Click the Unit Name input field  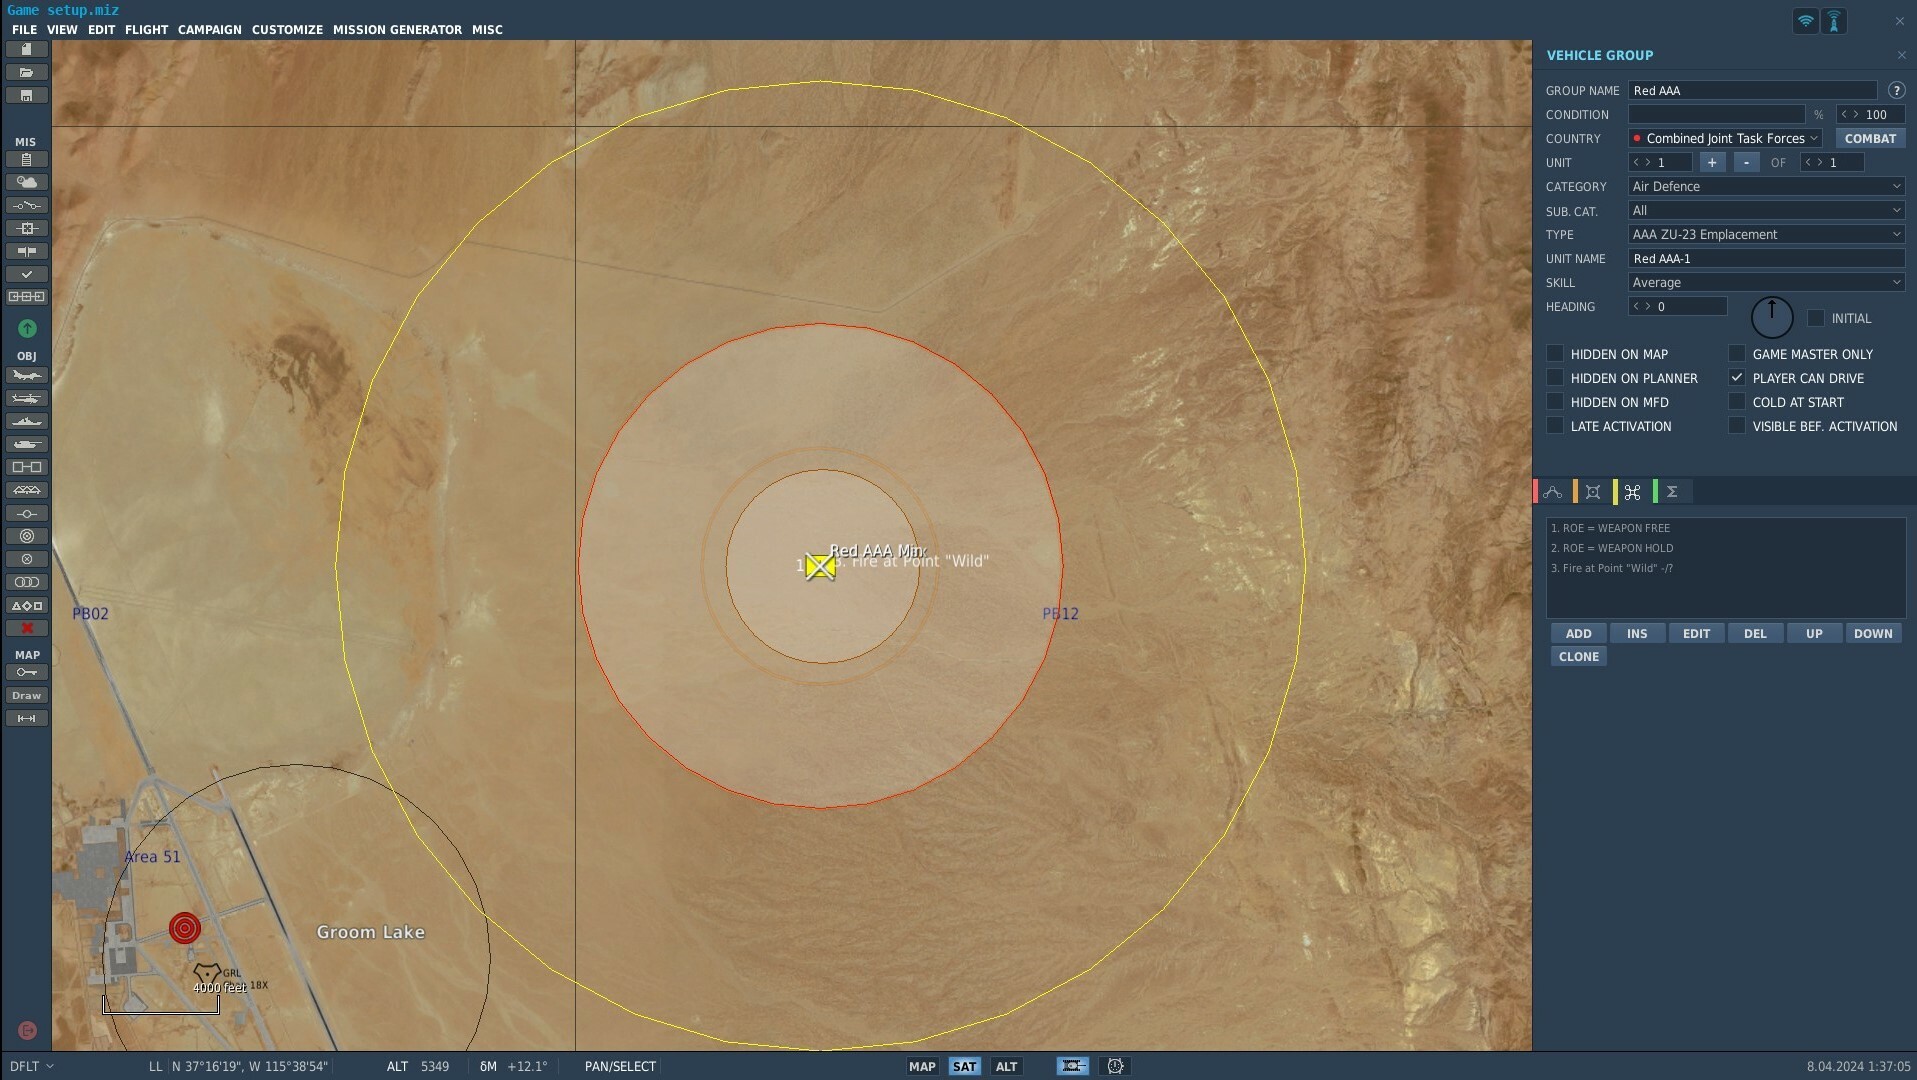(x=1766, y=258)
